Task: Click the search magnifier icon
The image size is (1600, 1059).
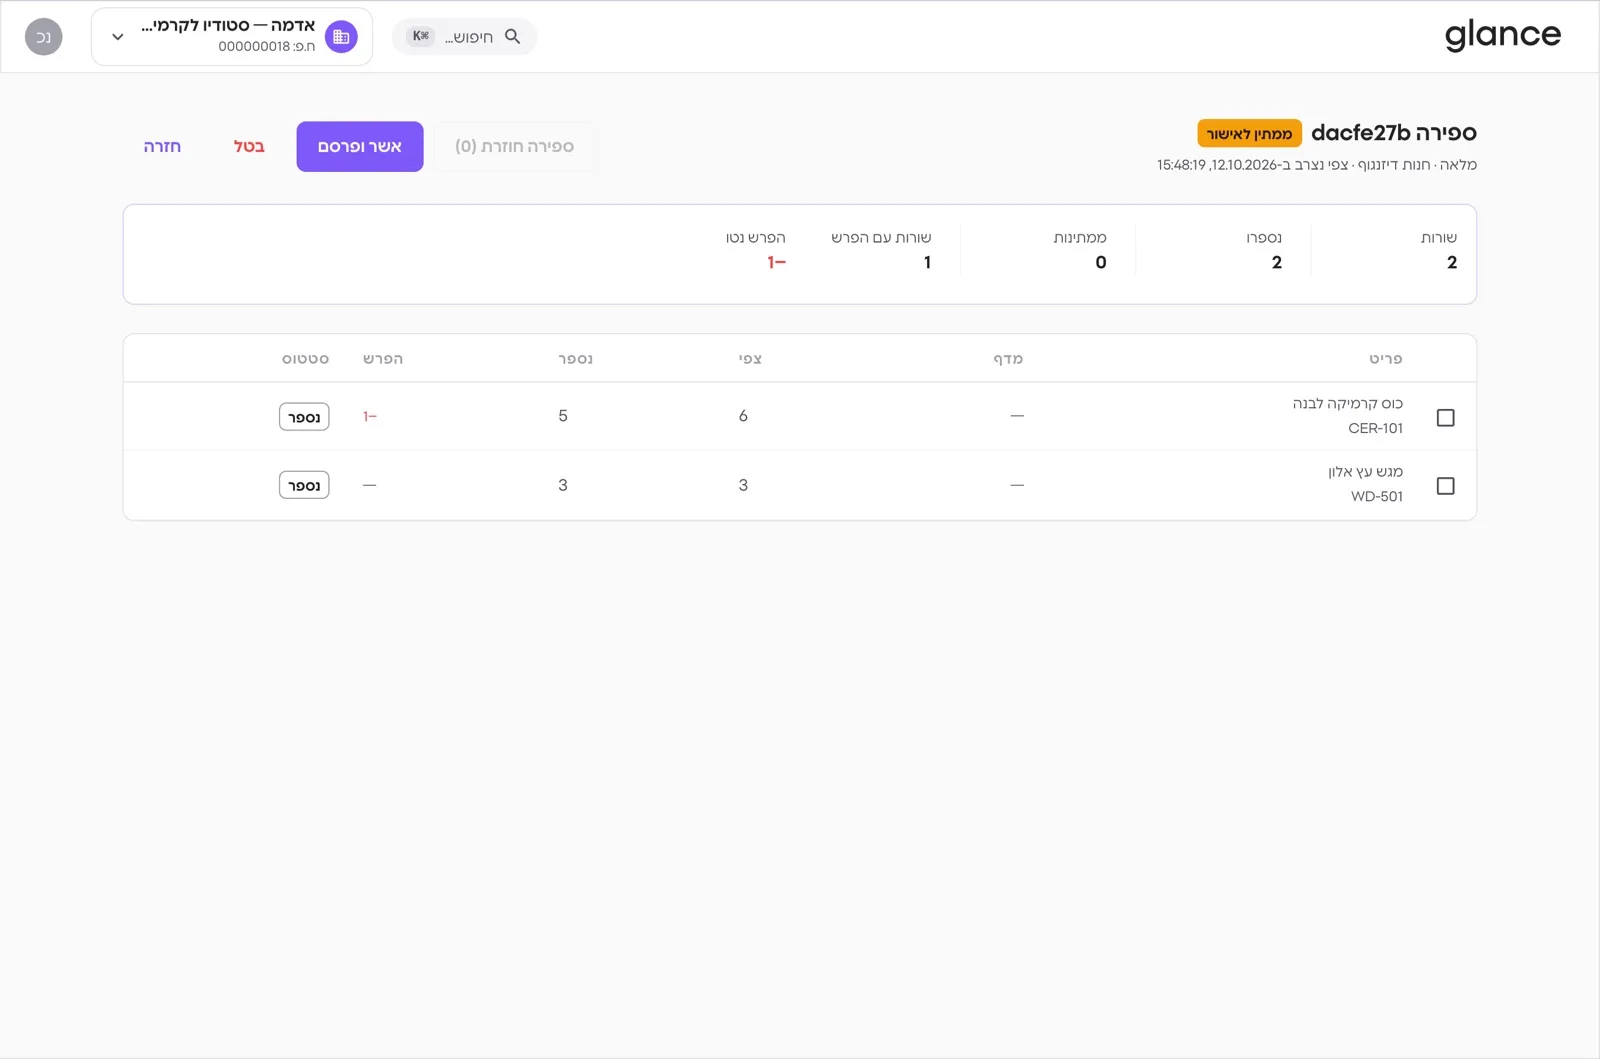Action: [512, 37]
